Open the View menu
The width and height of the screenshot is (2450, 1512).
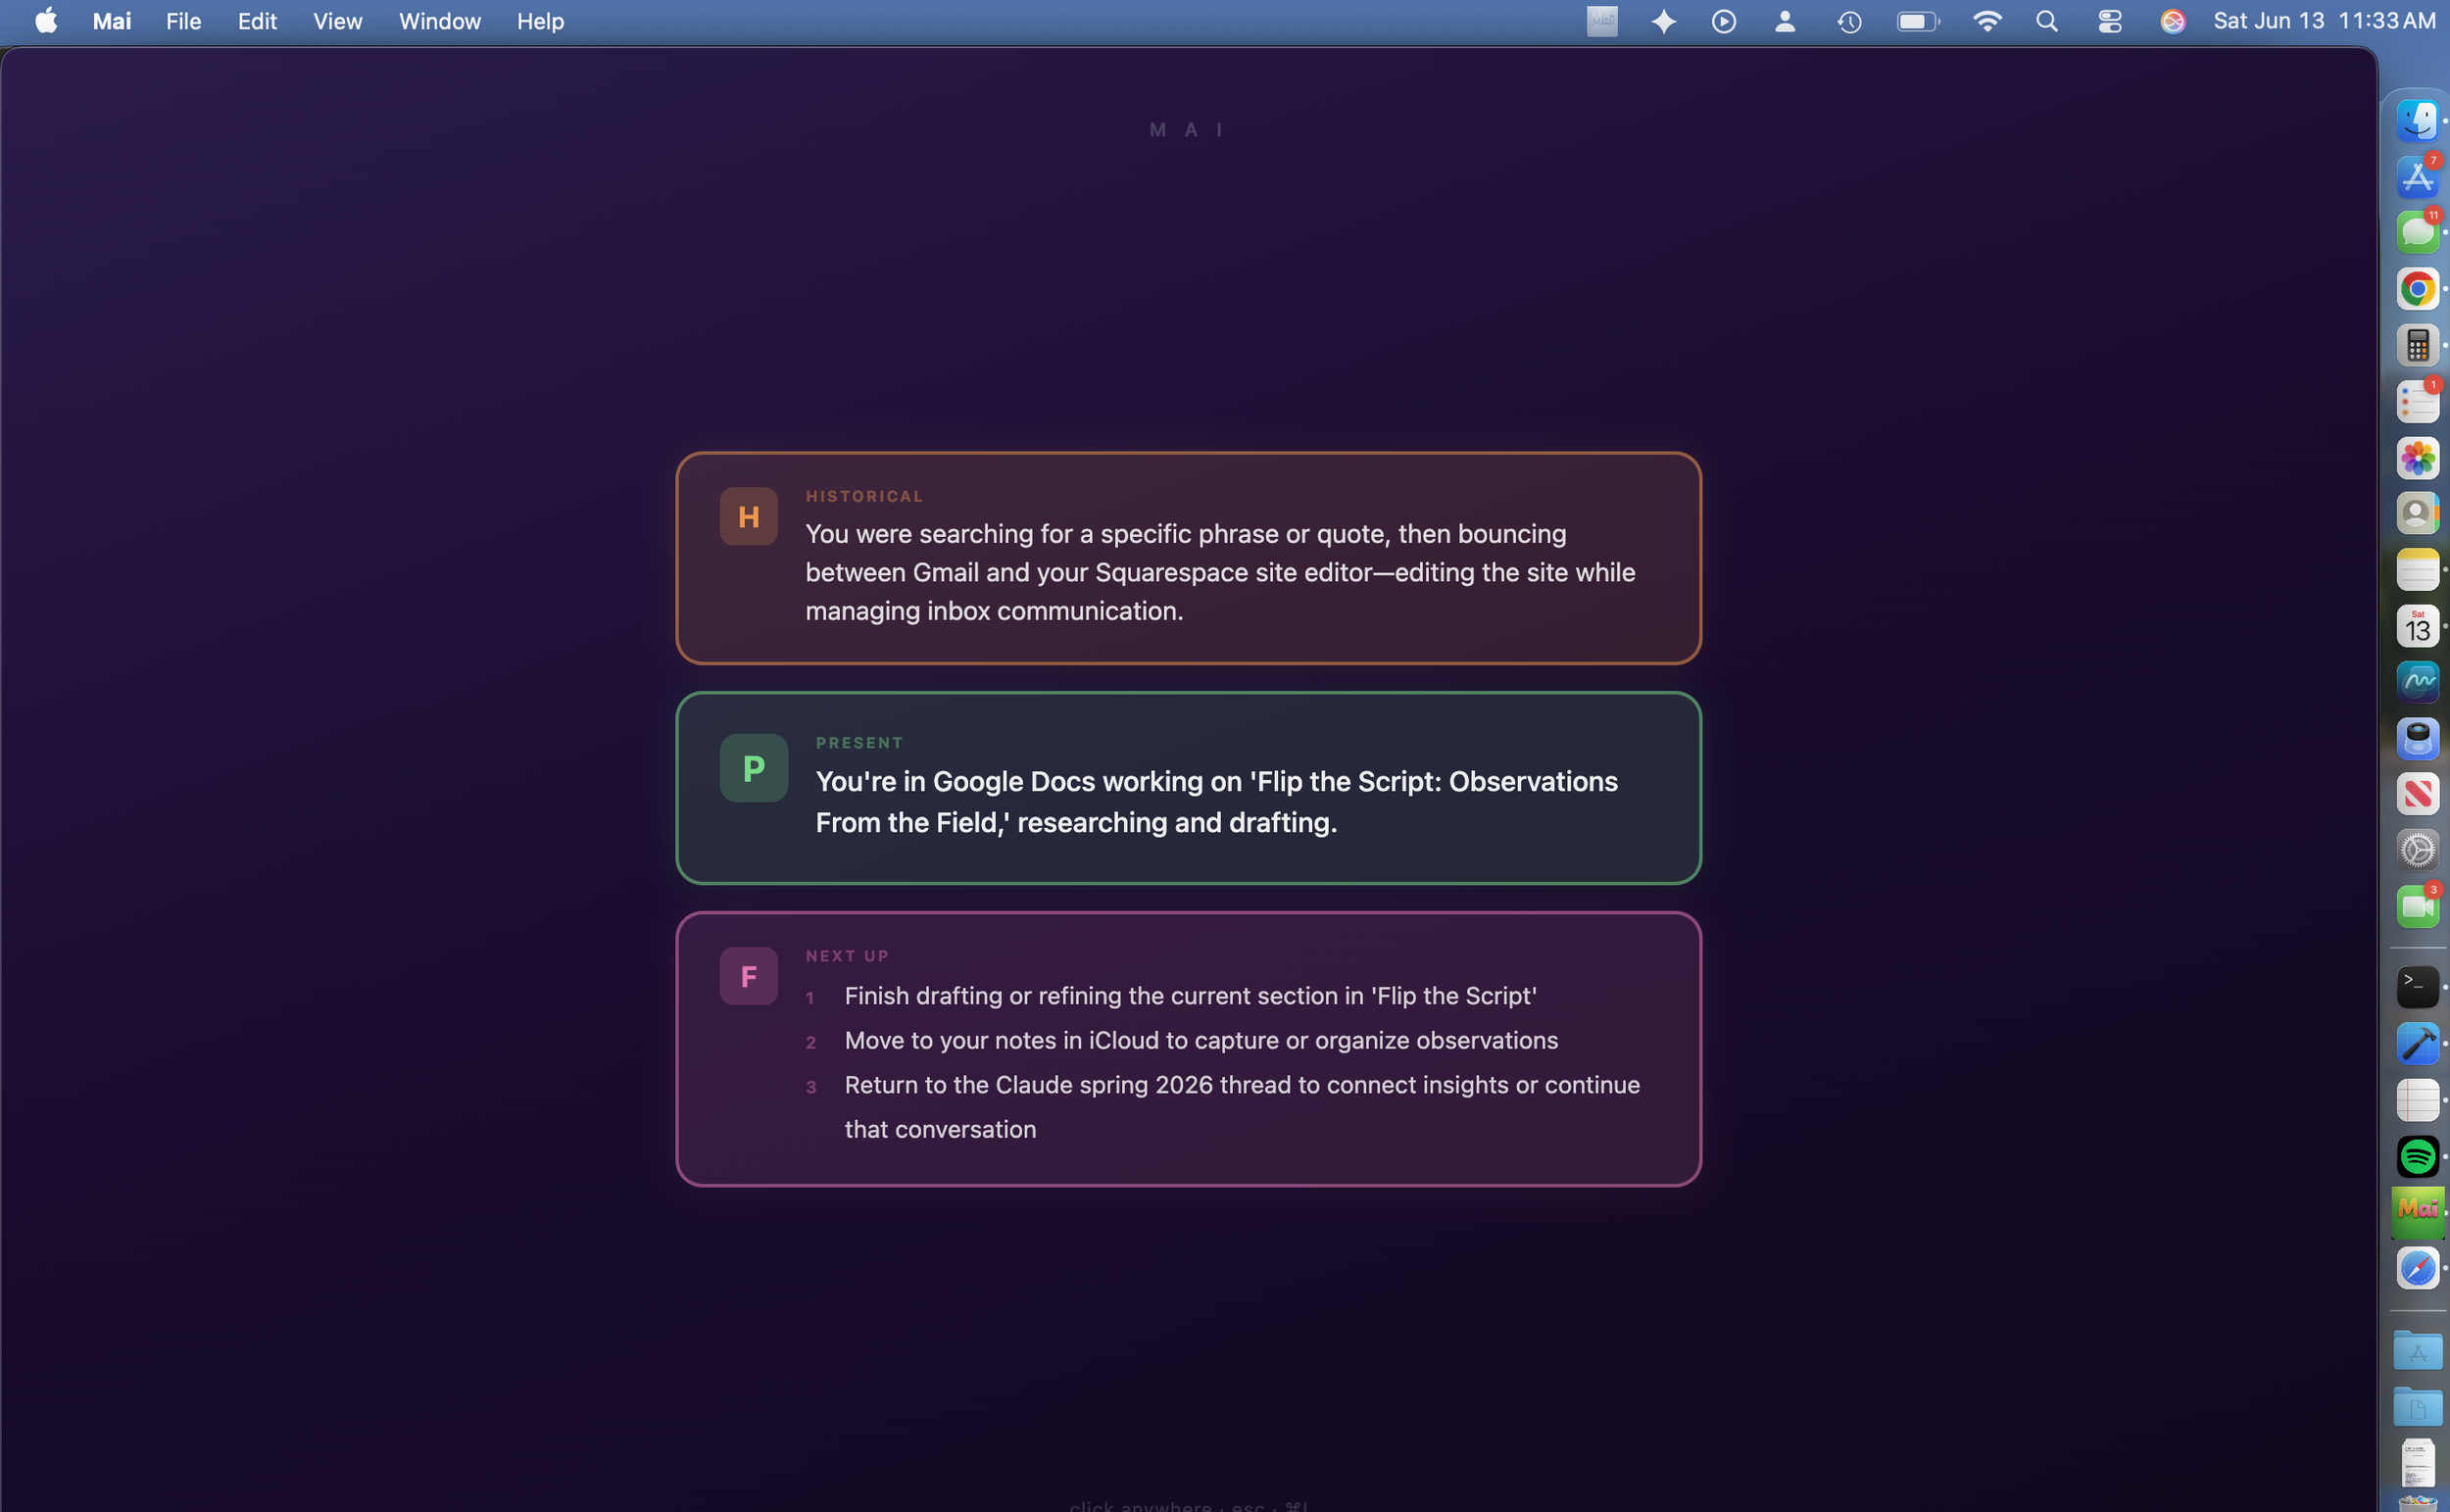click(x=338, y=21)
